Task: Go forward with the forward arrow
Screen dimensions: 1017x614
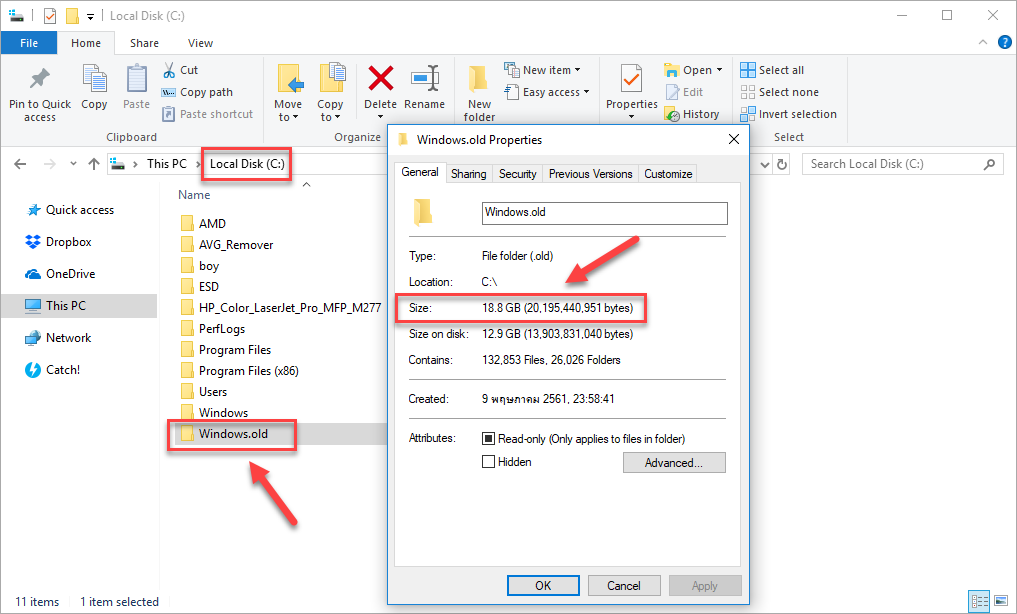Action: pos(49,164)
